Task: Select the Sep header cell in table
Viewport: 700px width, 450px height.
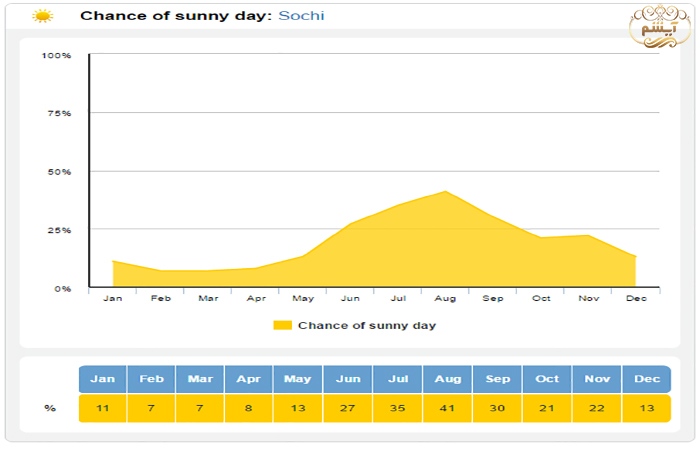Action: point(498,379)
